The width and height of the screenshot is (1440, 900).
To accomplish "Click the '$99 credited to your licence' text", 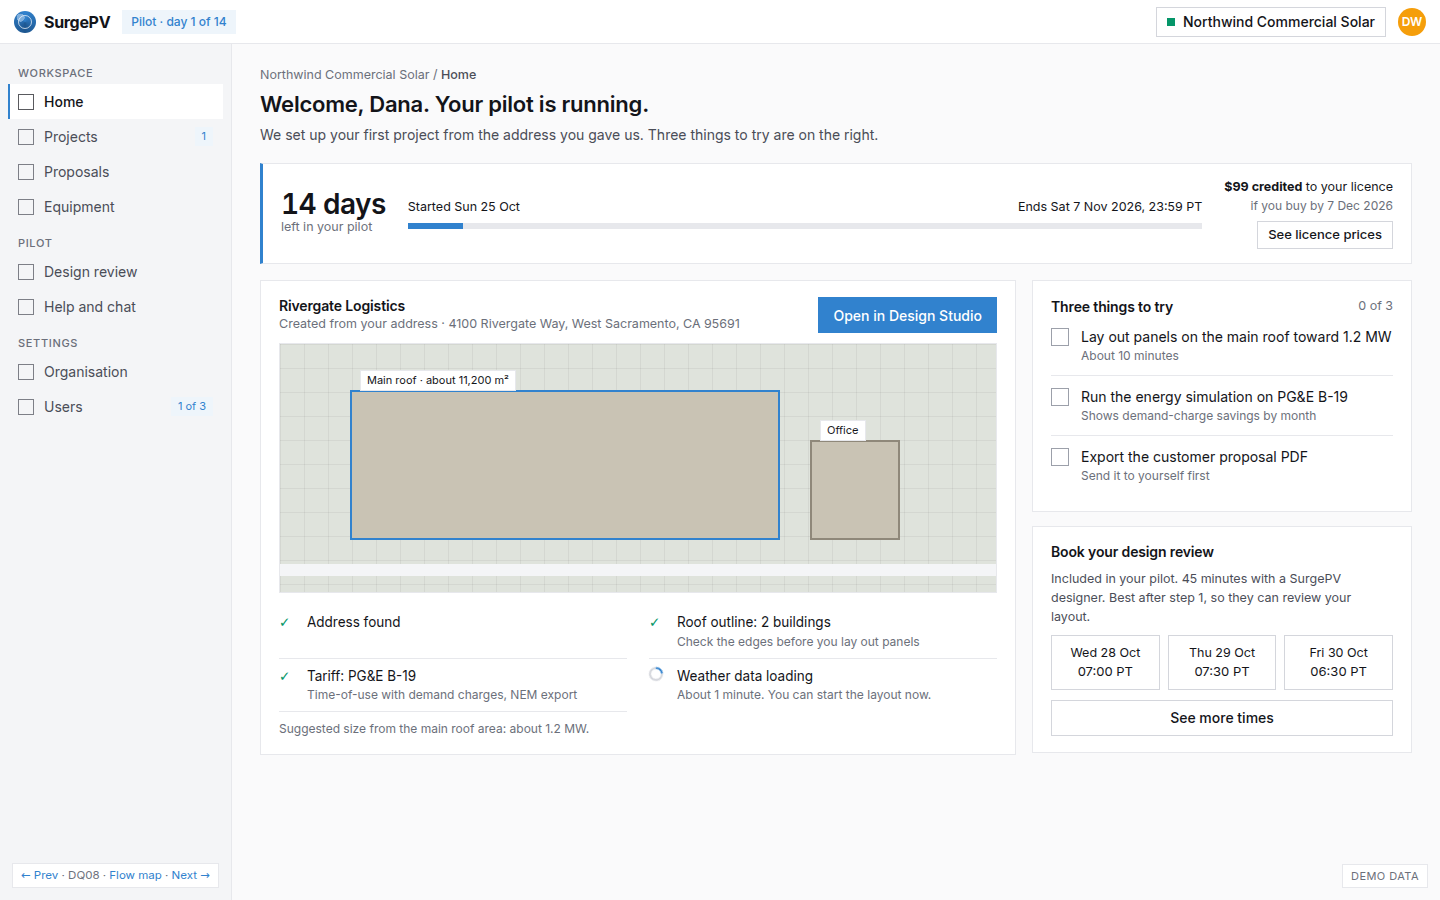I will (x=1308, y=187).
